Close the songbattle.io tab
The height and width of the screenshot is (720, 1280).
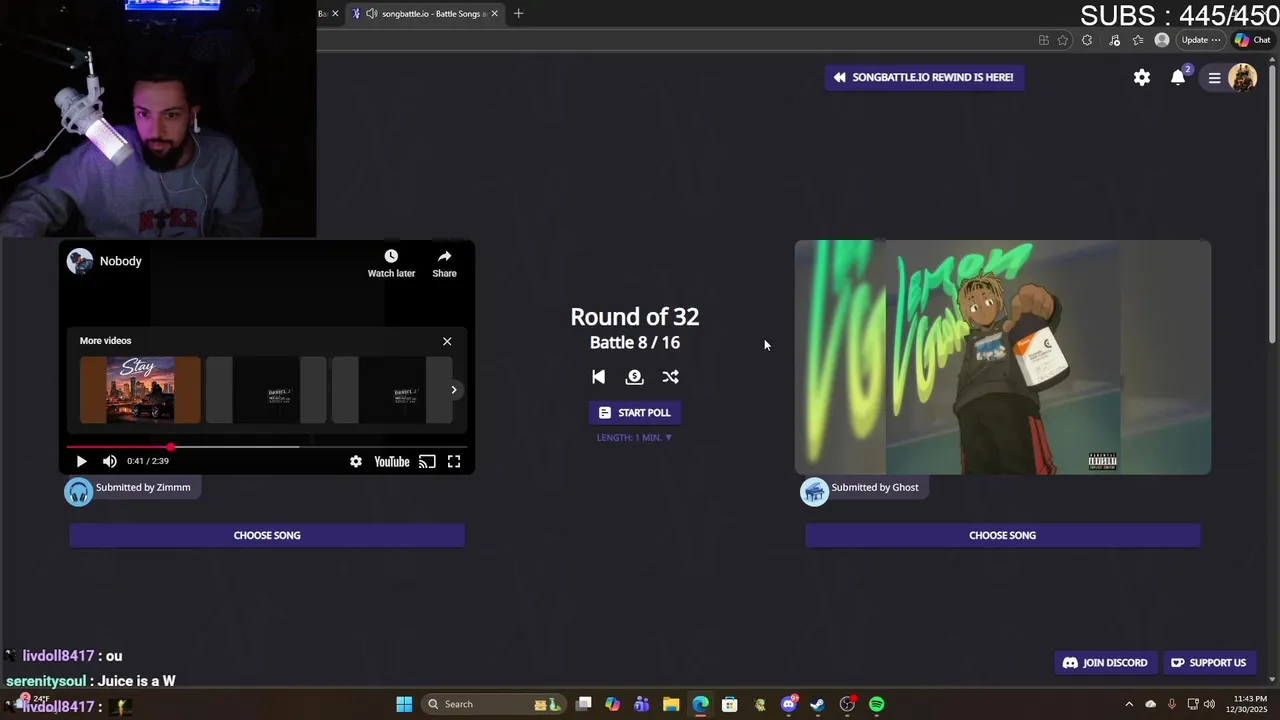point(494,14)
